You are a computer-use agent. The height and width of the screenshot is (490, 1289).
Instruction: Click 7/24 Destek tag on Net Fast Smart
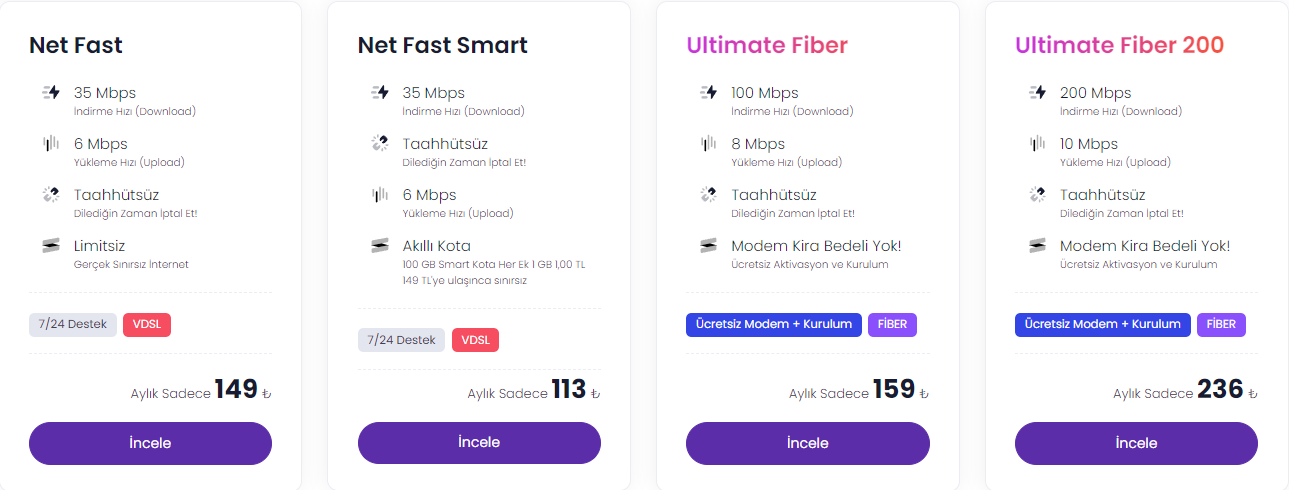coord(401,340)
